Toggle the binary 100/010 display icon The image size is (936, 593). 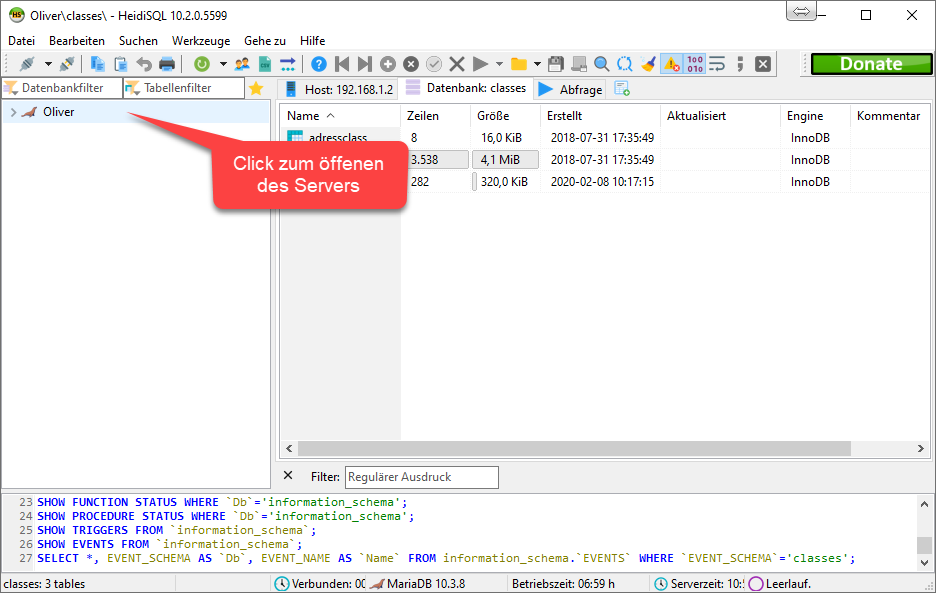[695, 64]
